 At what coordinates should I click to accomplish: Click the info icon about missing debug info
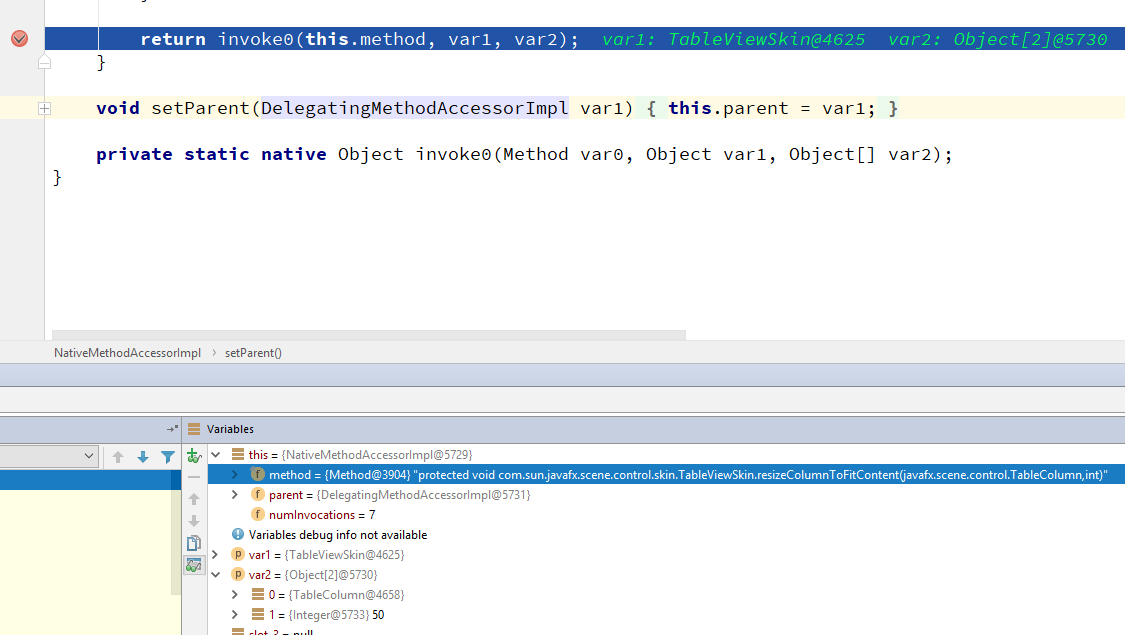pos(237,534)
